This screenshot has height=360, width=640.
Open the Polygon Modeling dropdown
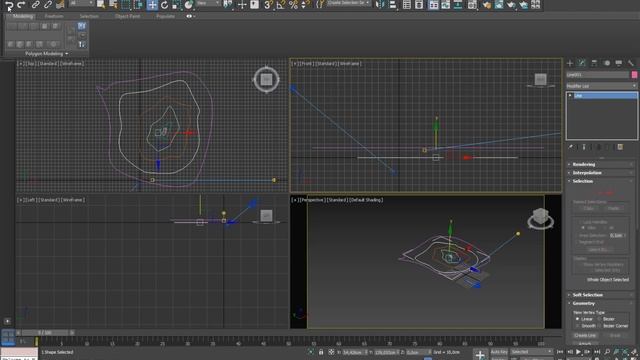coord(47,53)
